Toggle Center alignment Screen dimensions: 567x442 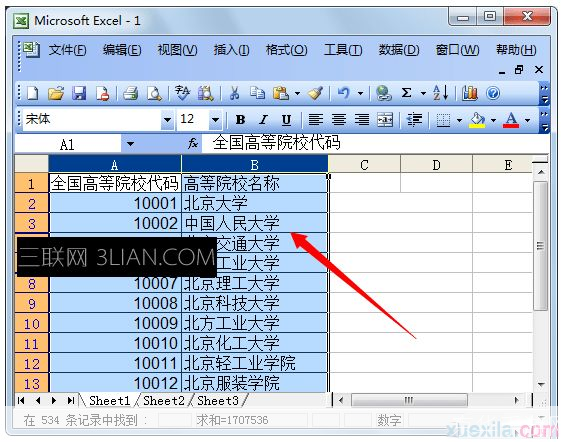tap(339, 119)
